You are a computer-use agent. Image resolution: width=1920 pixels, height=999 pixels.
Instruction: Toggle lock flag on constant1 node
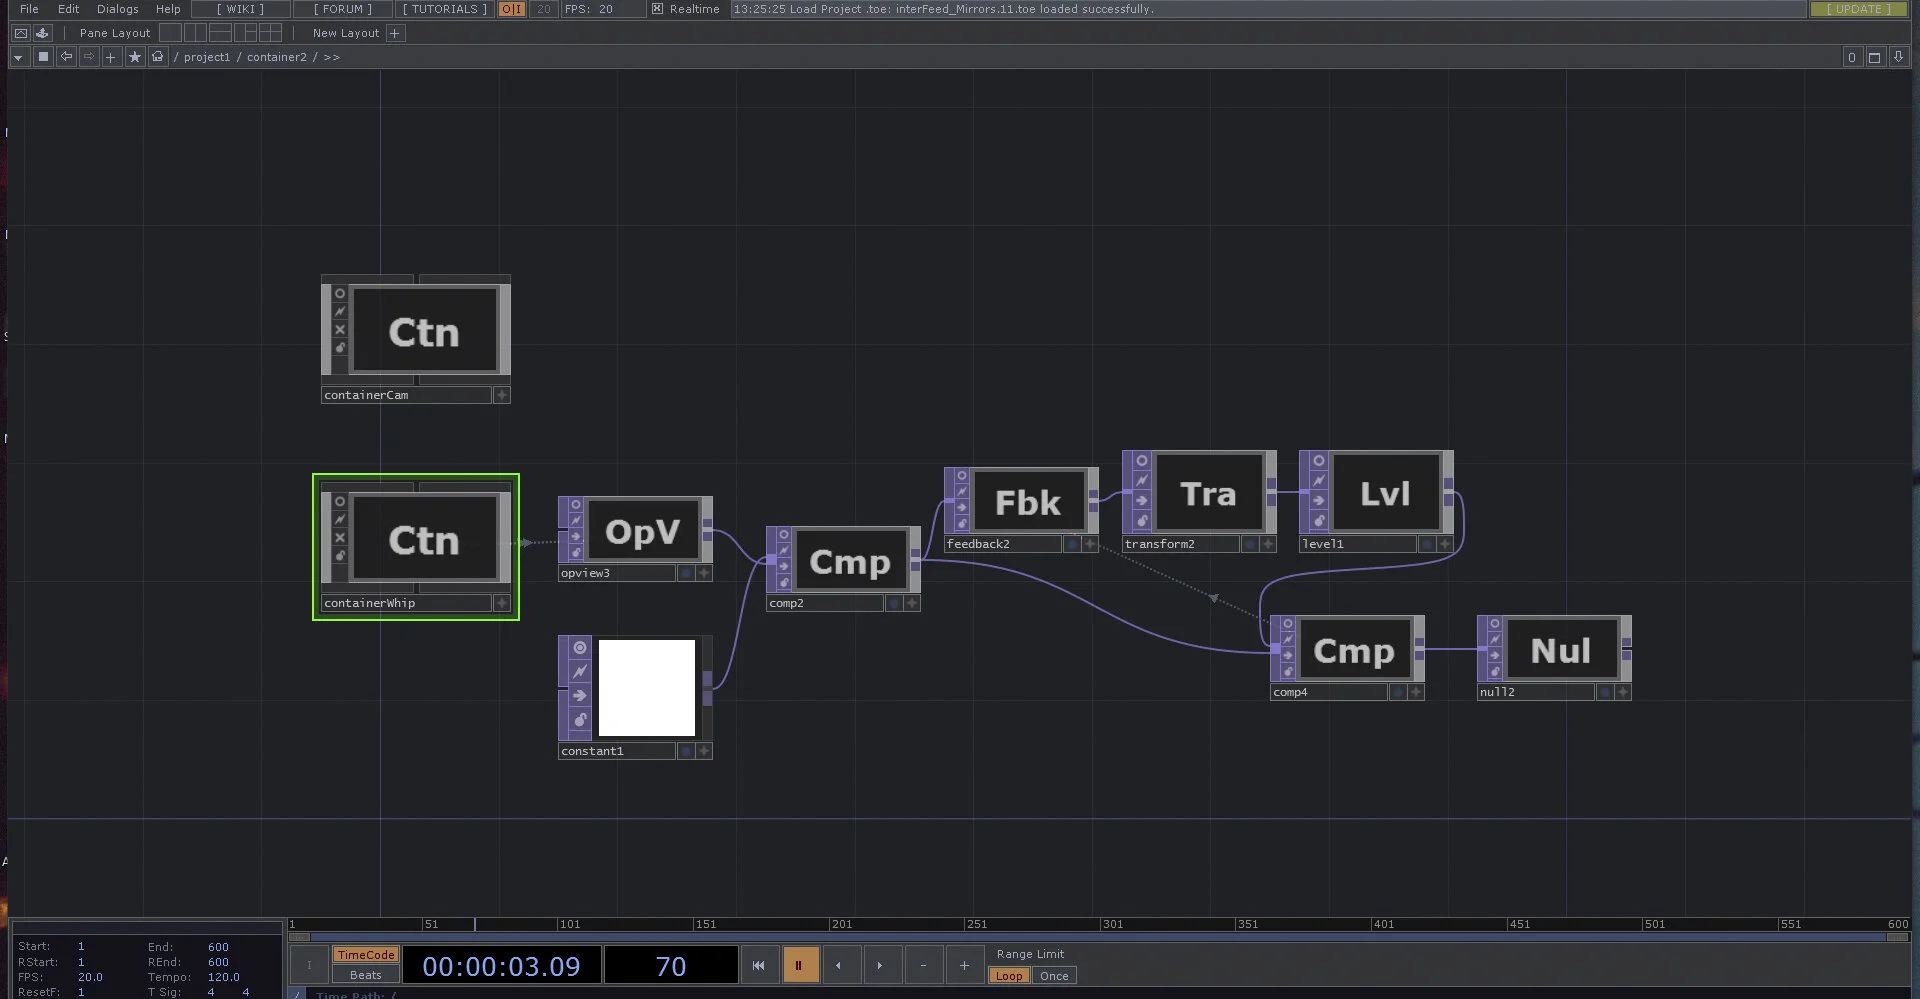pyautogui.click(x=580, y=720)
